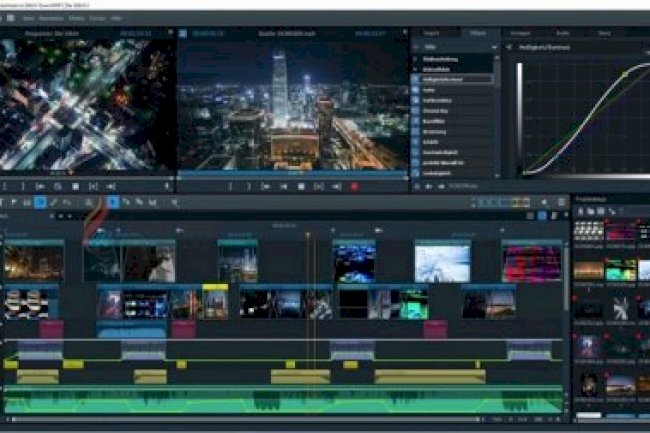Click the timeline vertical scrollbar
Screen dimensions: 650x433
566,277
